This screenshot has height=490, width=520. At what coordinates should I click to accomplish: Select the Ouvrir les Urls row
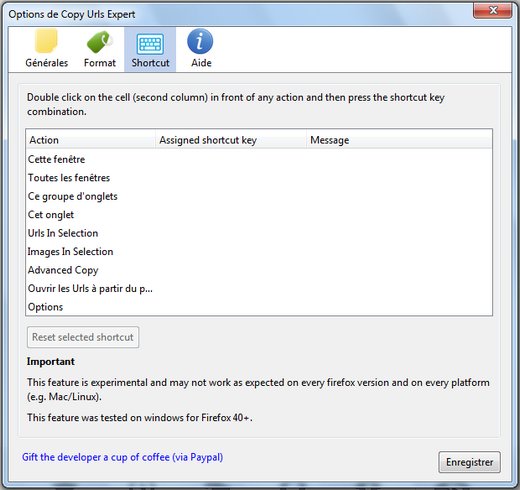(259, 288)
